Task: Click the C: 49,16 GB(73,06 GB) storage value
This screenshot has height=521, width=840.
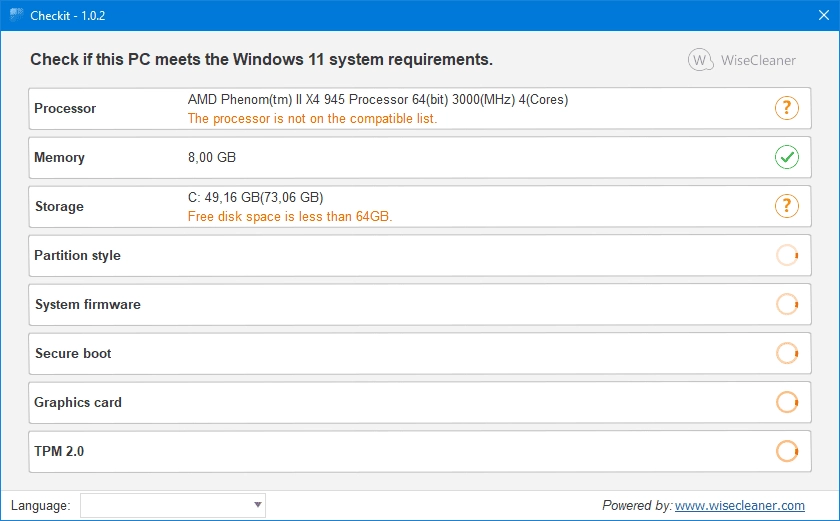Action: pos(256,198)
